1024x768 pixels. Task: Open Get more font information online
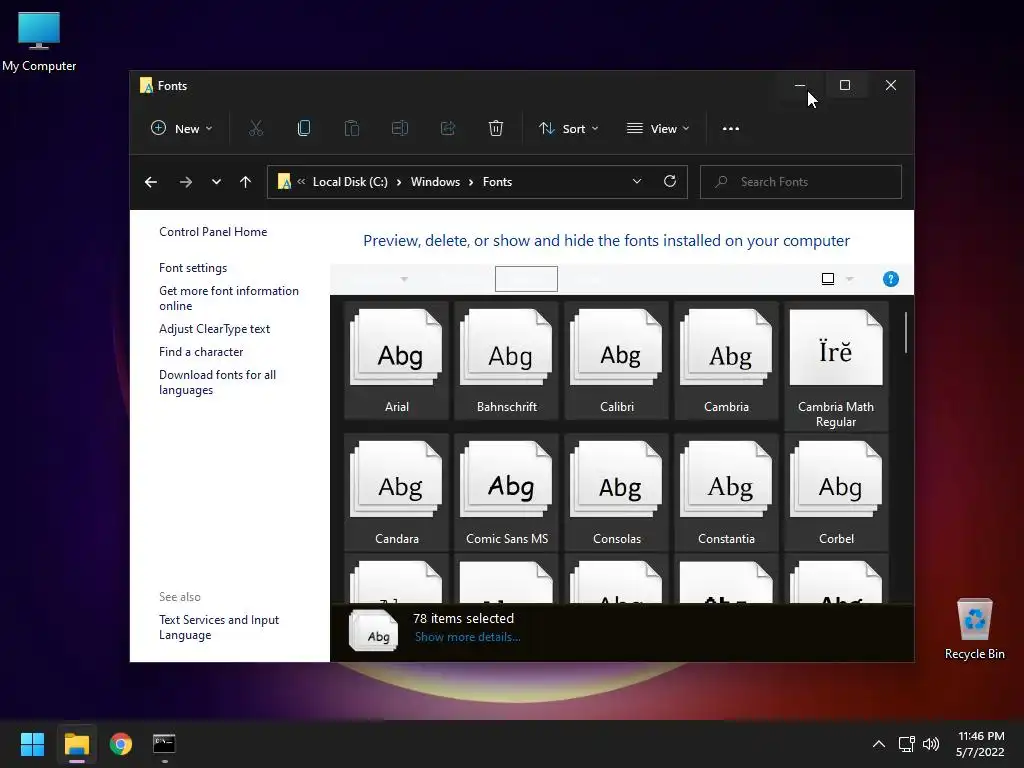point(229,298)
